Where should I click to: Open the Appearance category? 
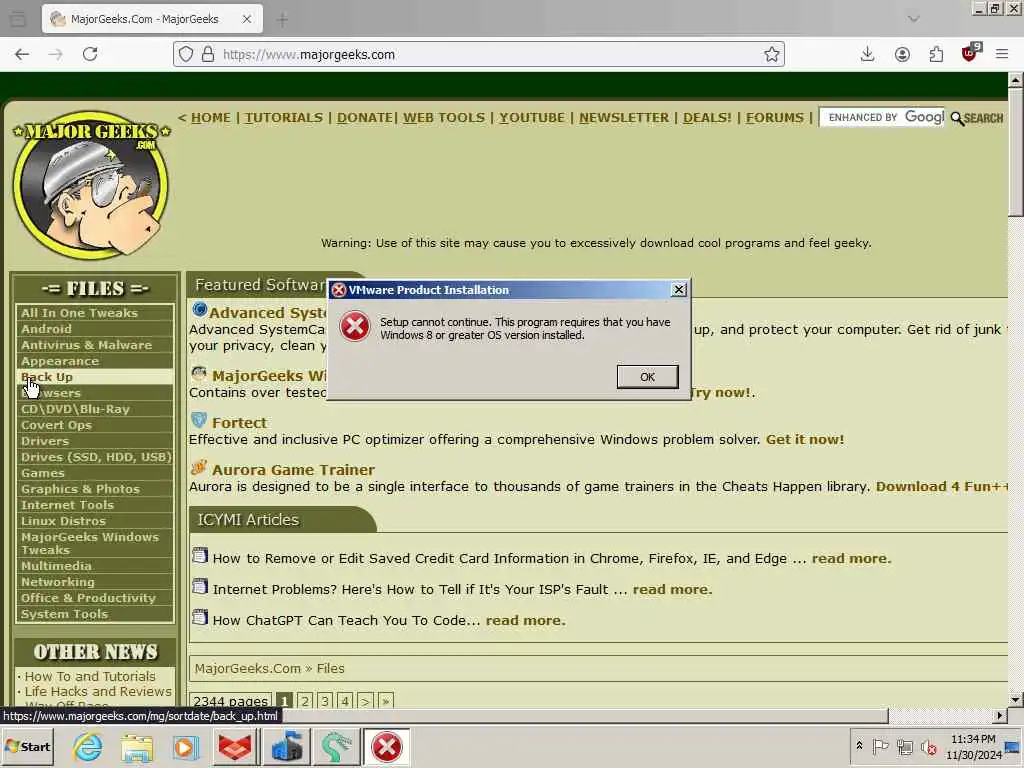(x=95, y=361)
